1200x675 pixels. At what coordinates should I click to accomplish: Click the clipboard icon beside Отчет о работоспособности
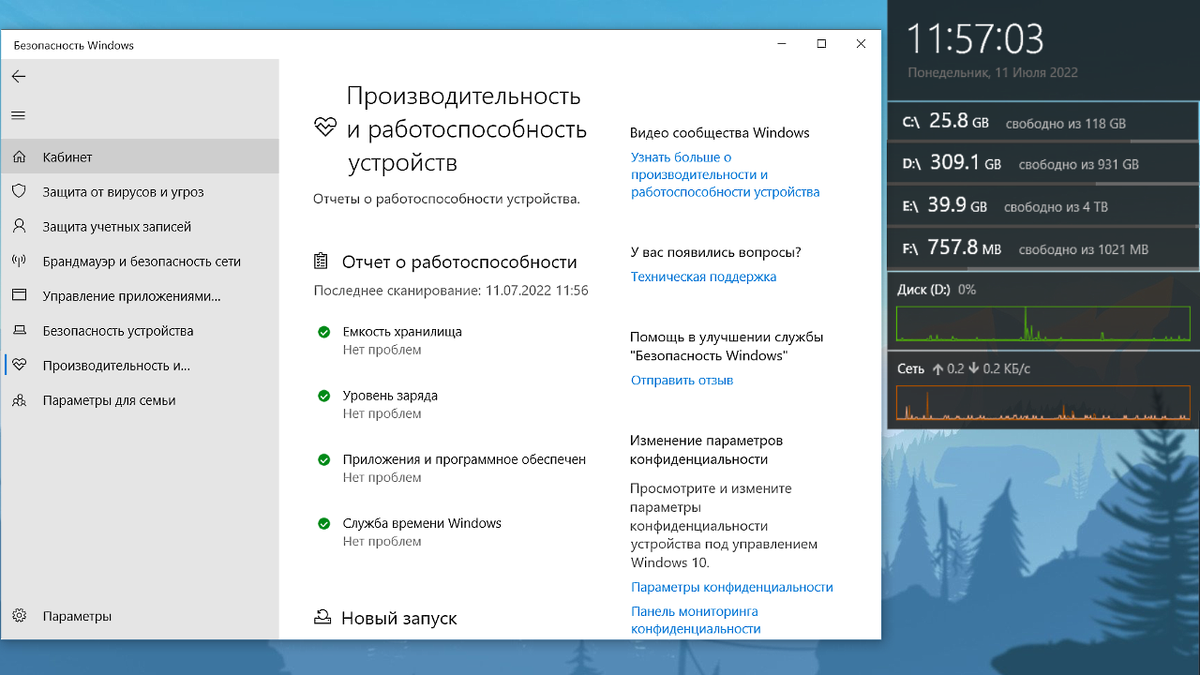pos(321,261)
